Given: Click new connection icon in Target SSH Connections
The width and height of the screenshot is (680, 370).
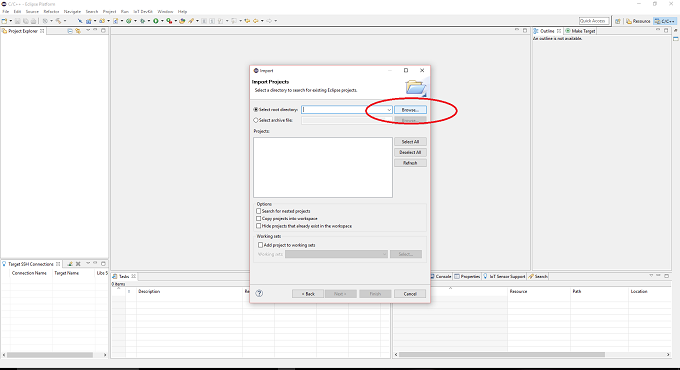Looking at the screenshot, I should point(70,264).
